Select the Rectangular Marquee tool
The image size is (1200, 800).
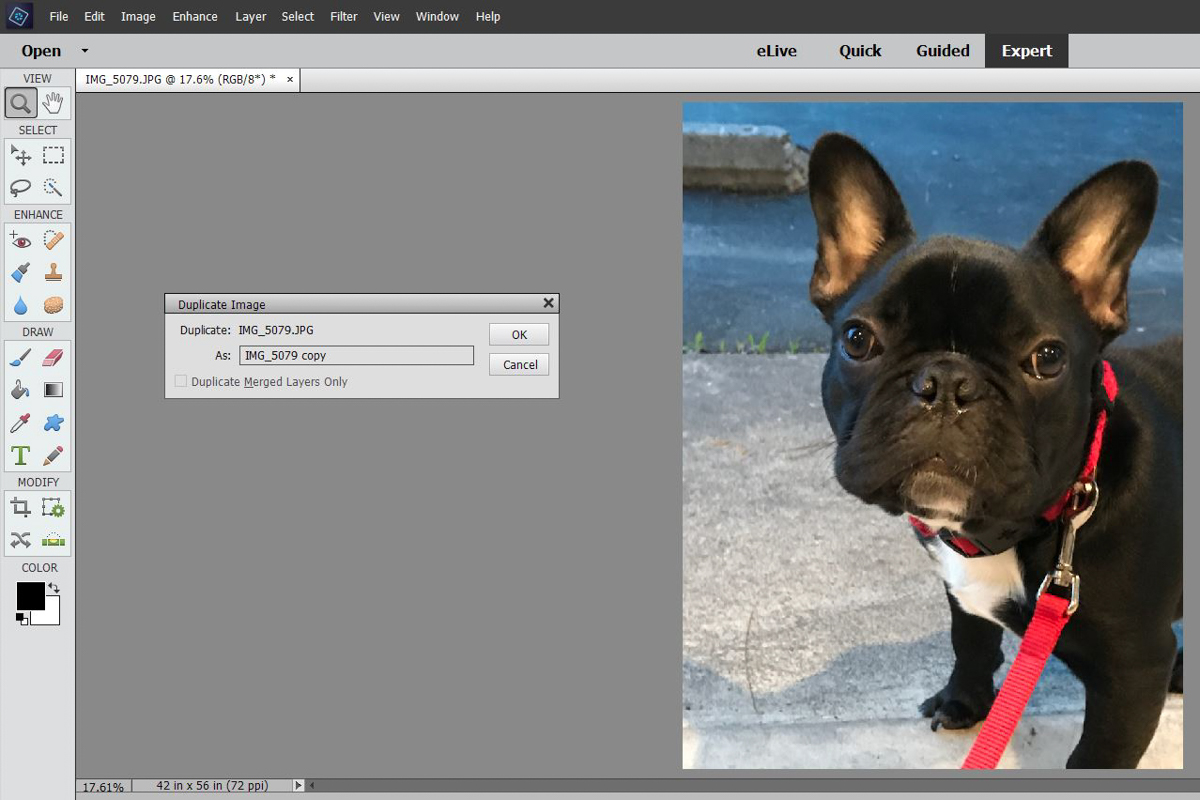pyautogui.click(x=54, y=155)
